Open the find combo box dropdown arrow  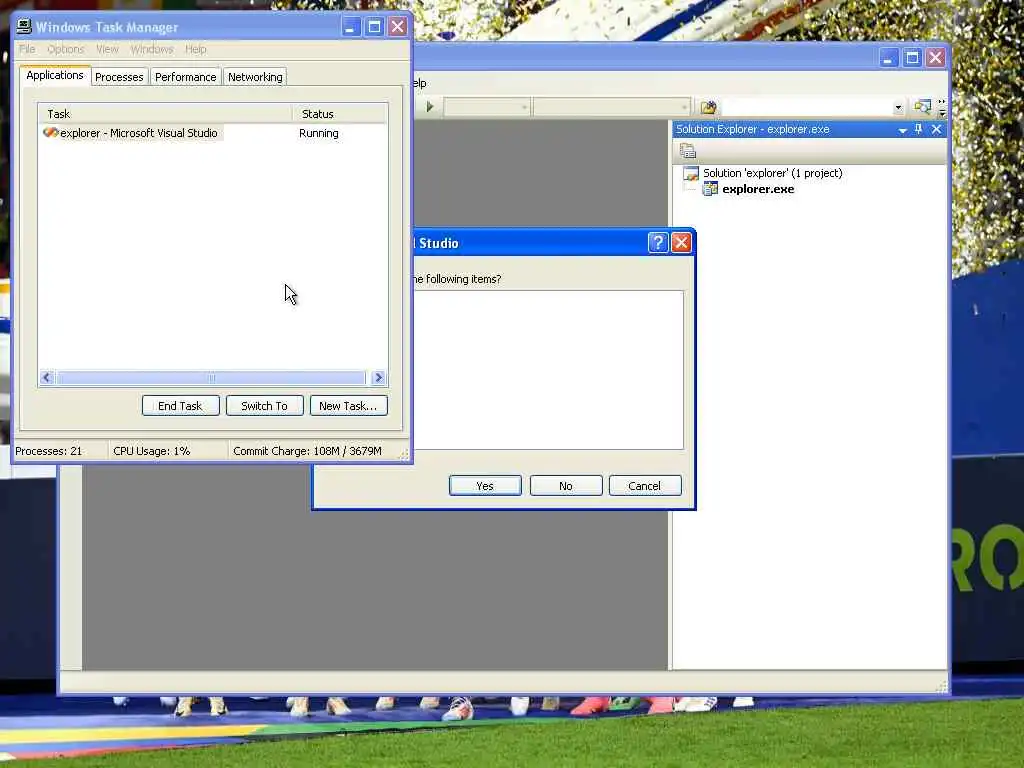coord(898,107)
